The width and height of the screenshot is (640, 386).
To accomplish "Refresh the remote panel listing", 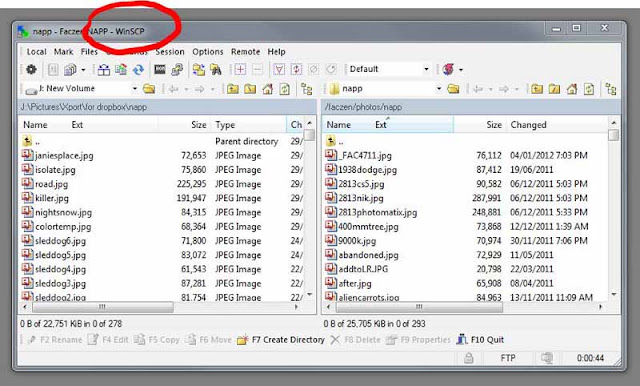I will [589, 89].
